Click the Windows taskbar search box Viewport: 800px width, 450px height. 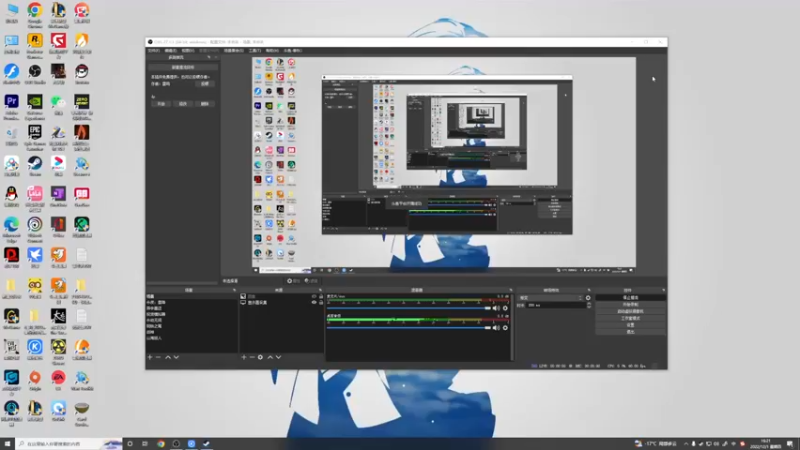click(x=69, y=444)
